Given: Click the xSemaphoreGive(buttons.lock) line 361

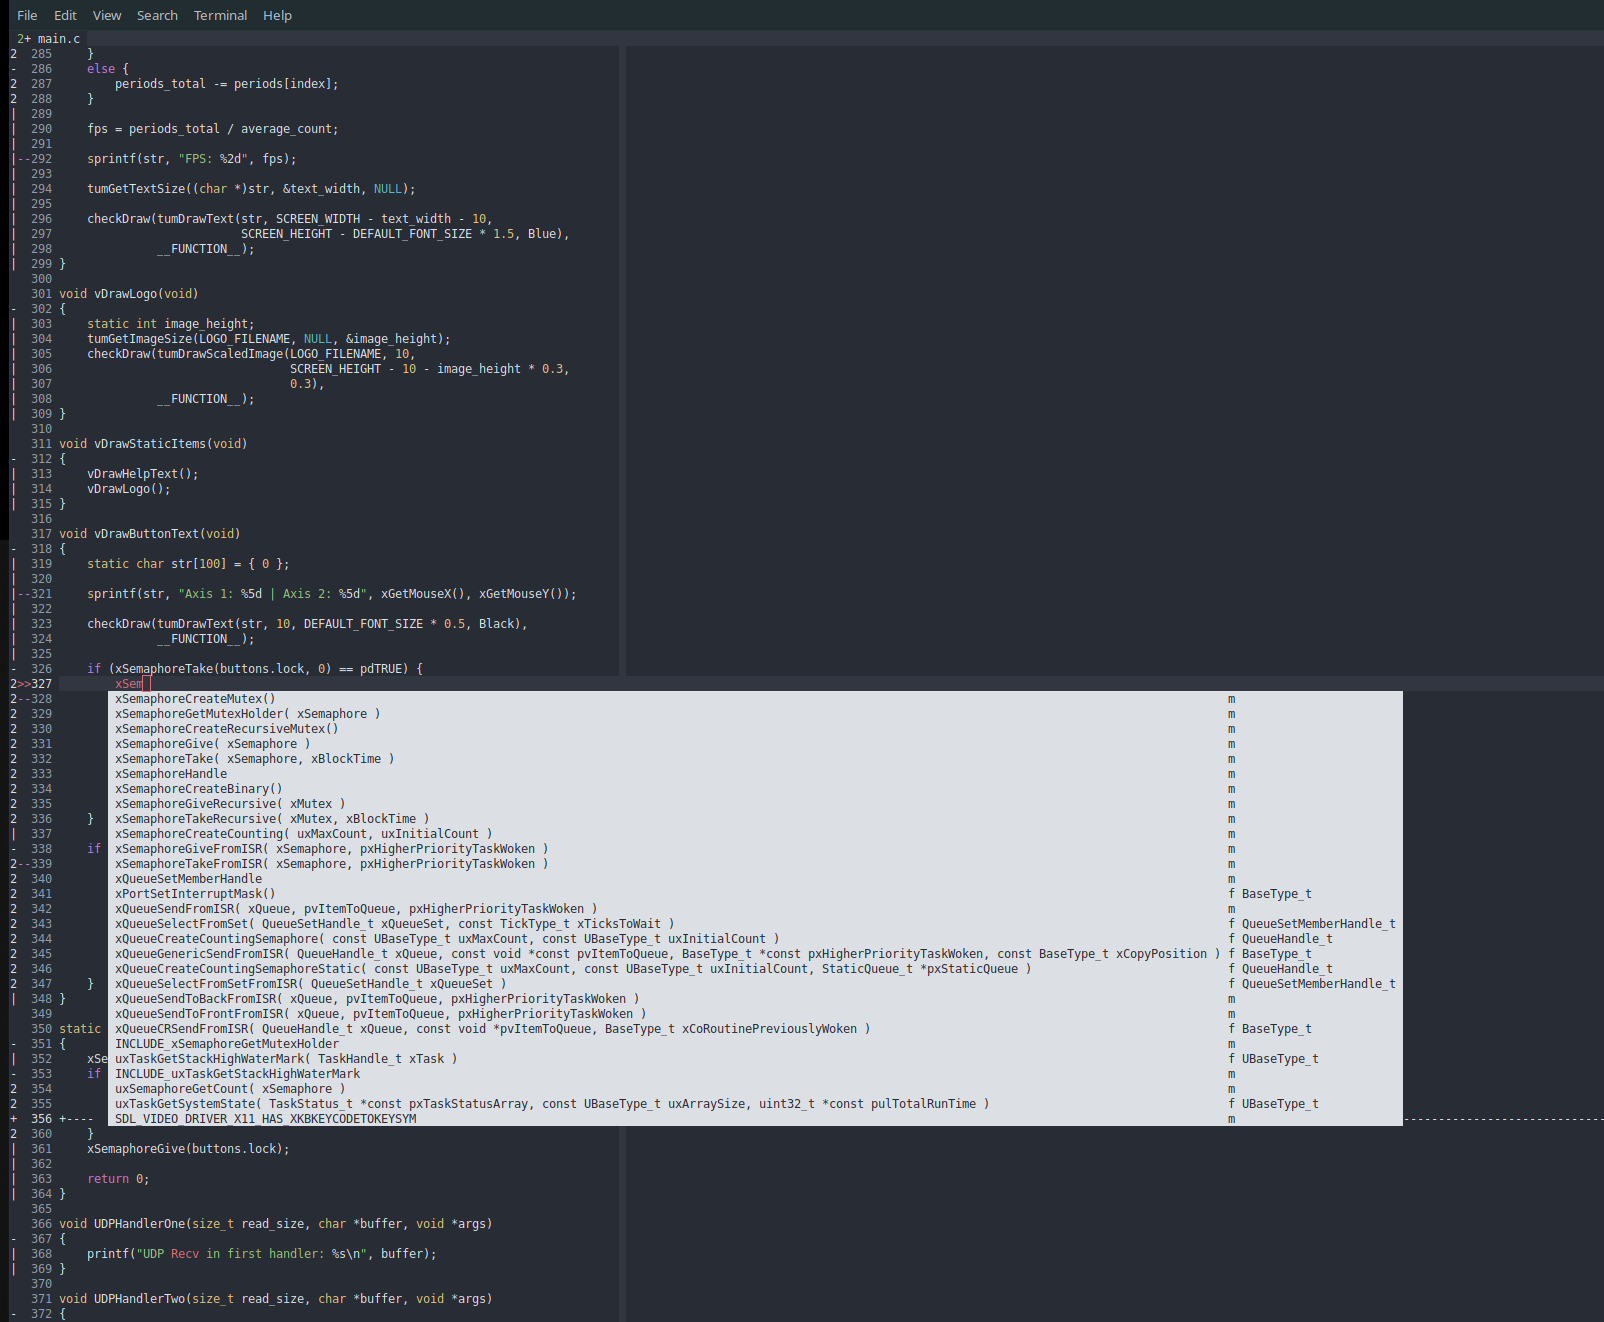Looking at the screenshot, I should (x=188, y=1149).
